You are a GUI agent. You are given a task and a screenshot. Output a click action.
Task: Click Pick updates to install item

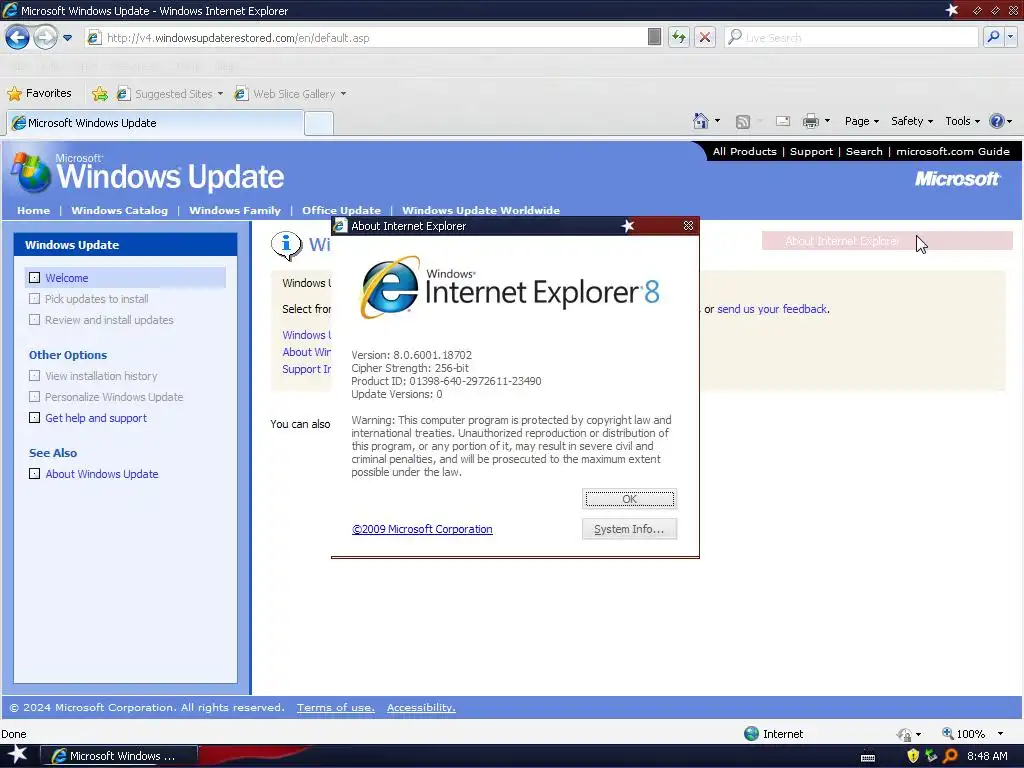[x=96, y=299]
